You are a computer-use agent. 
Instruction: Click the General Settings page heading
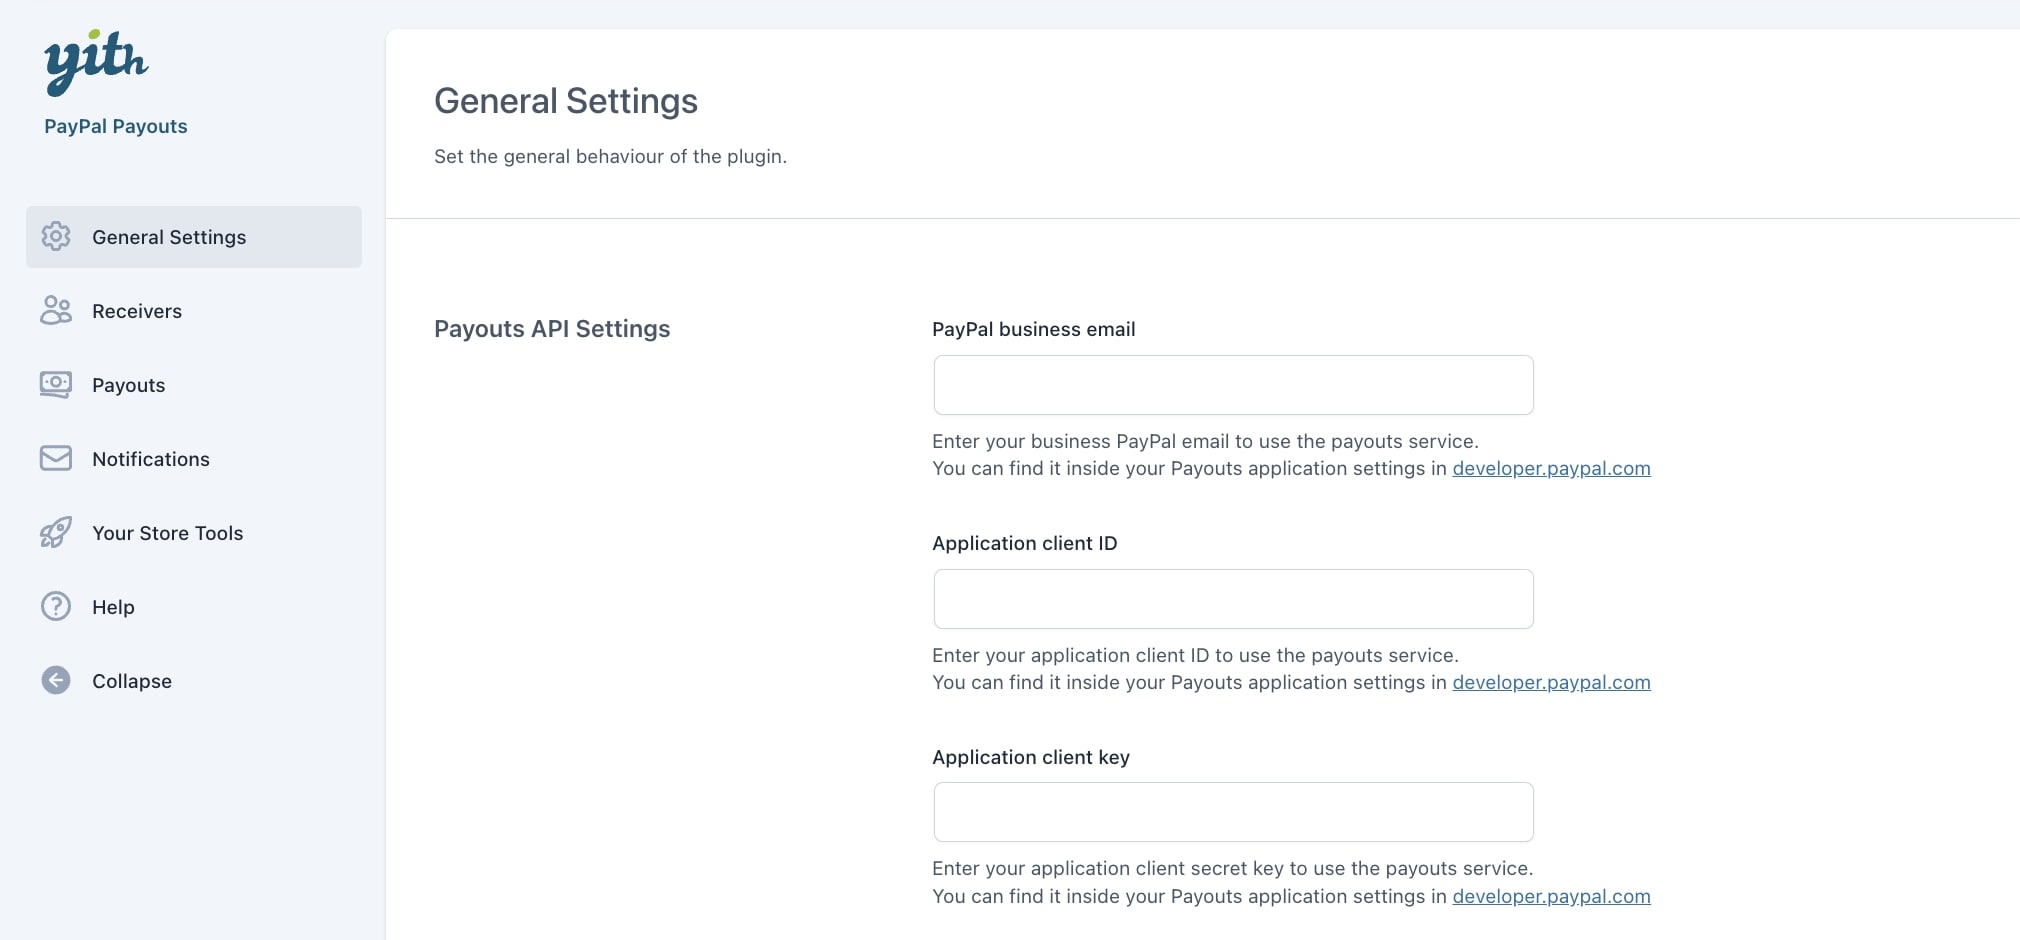(x=566, y=101)
